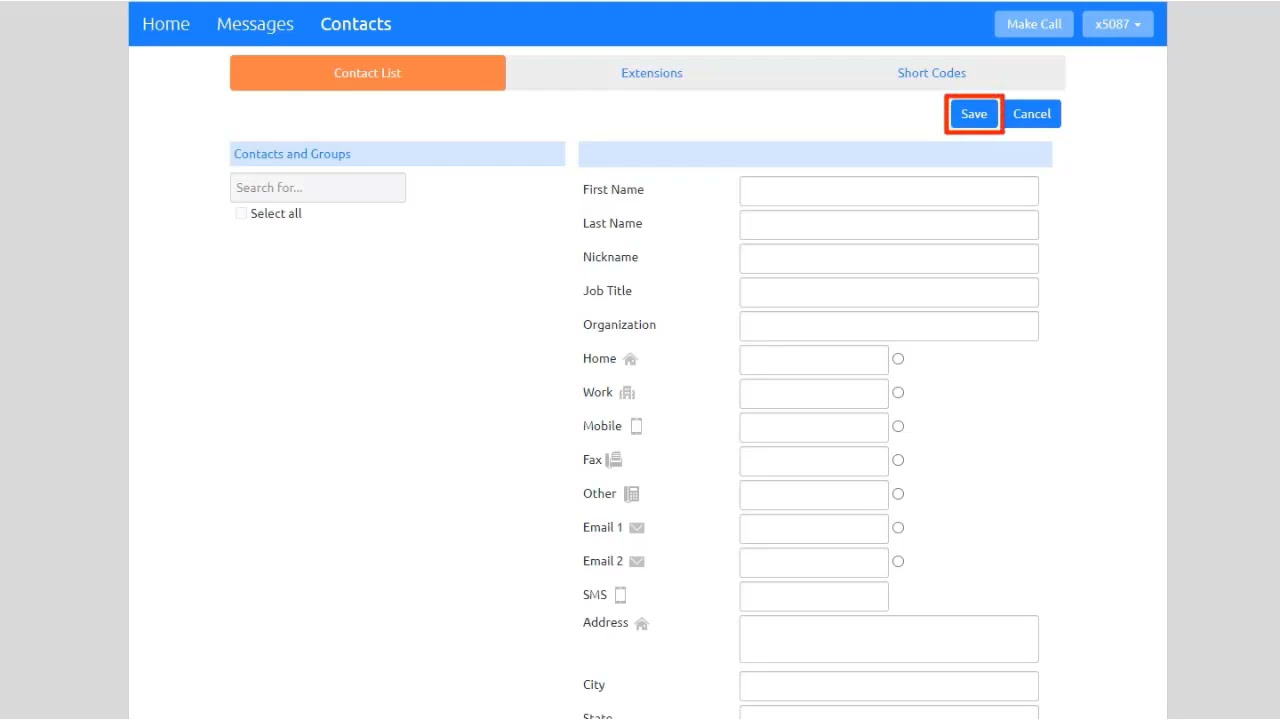Click the building icon next to Work

627,393
